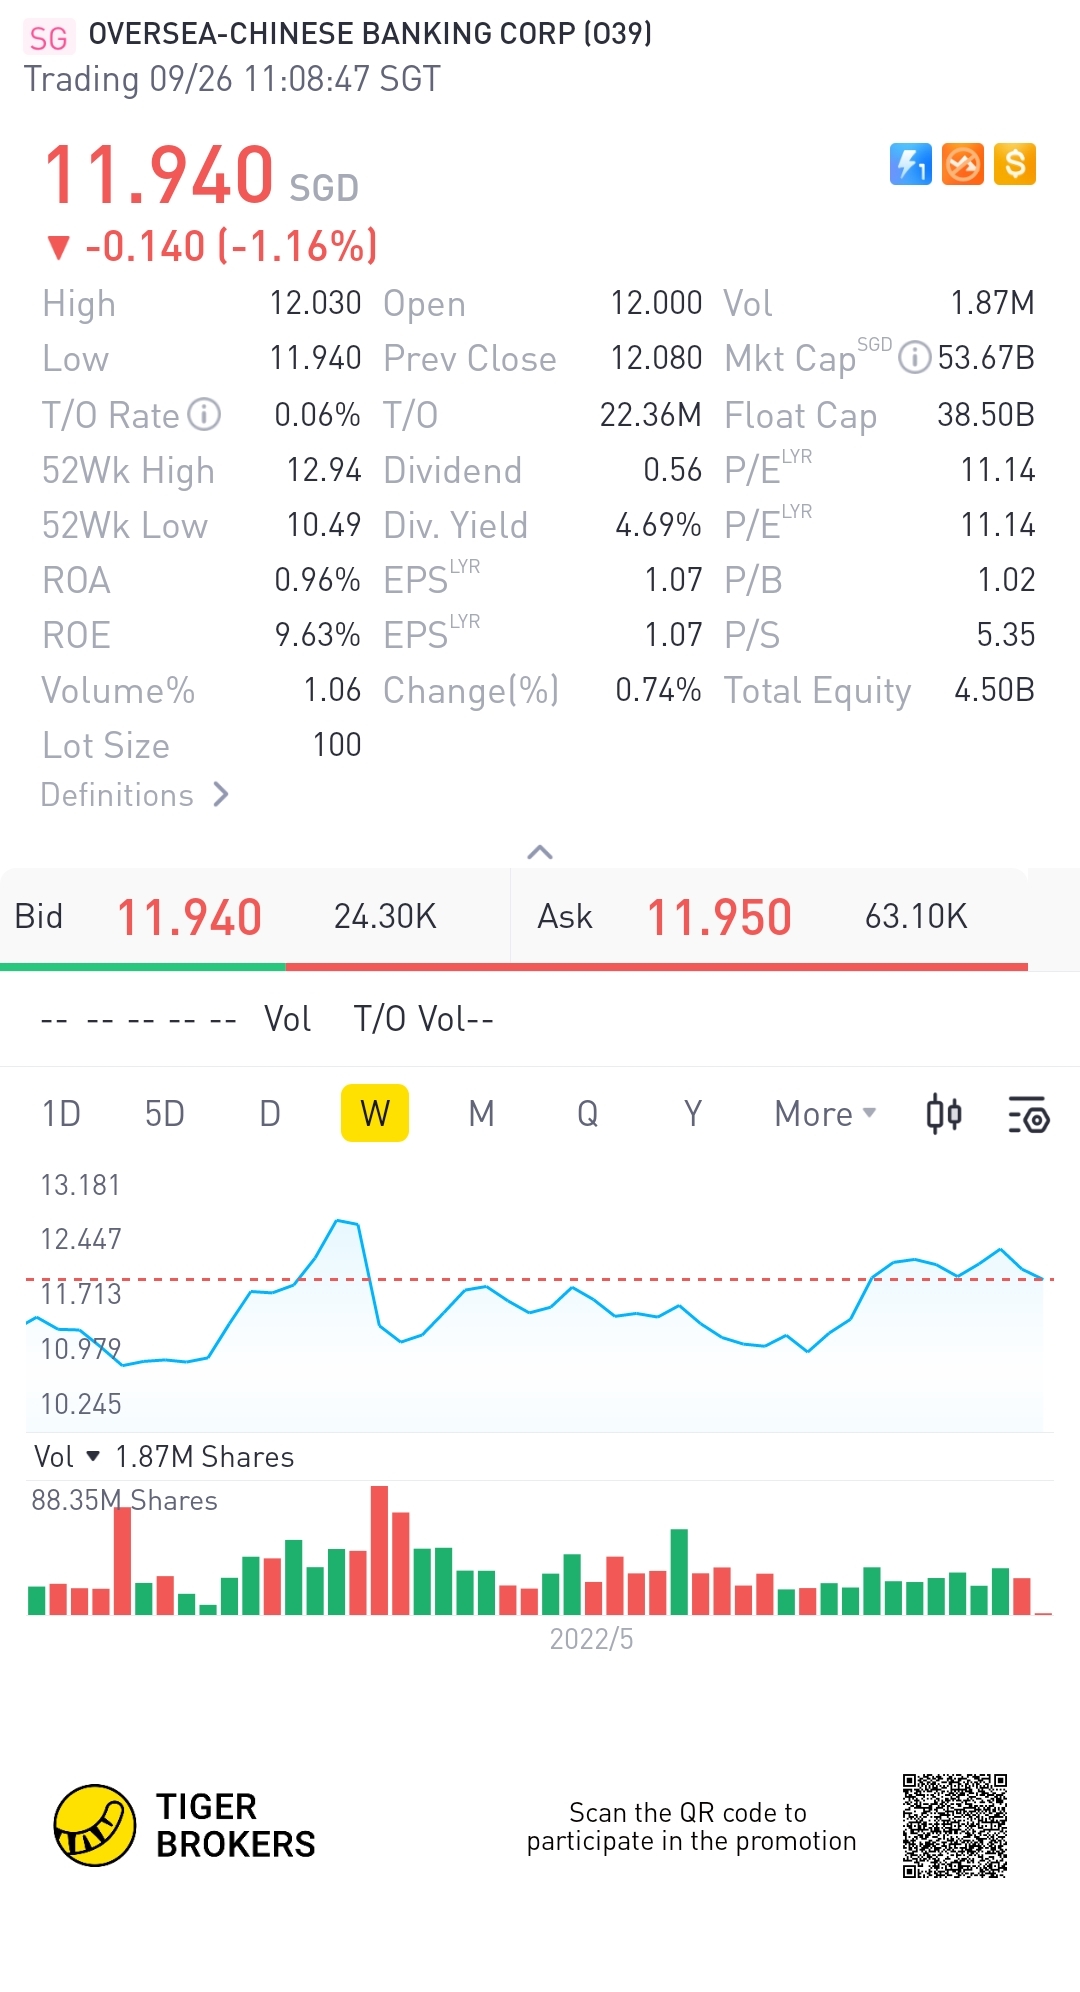Tap the Tiger Brokers logo
1080x1992 pixels.
click(x=95, y=1825)
